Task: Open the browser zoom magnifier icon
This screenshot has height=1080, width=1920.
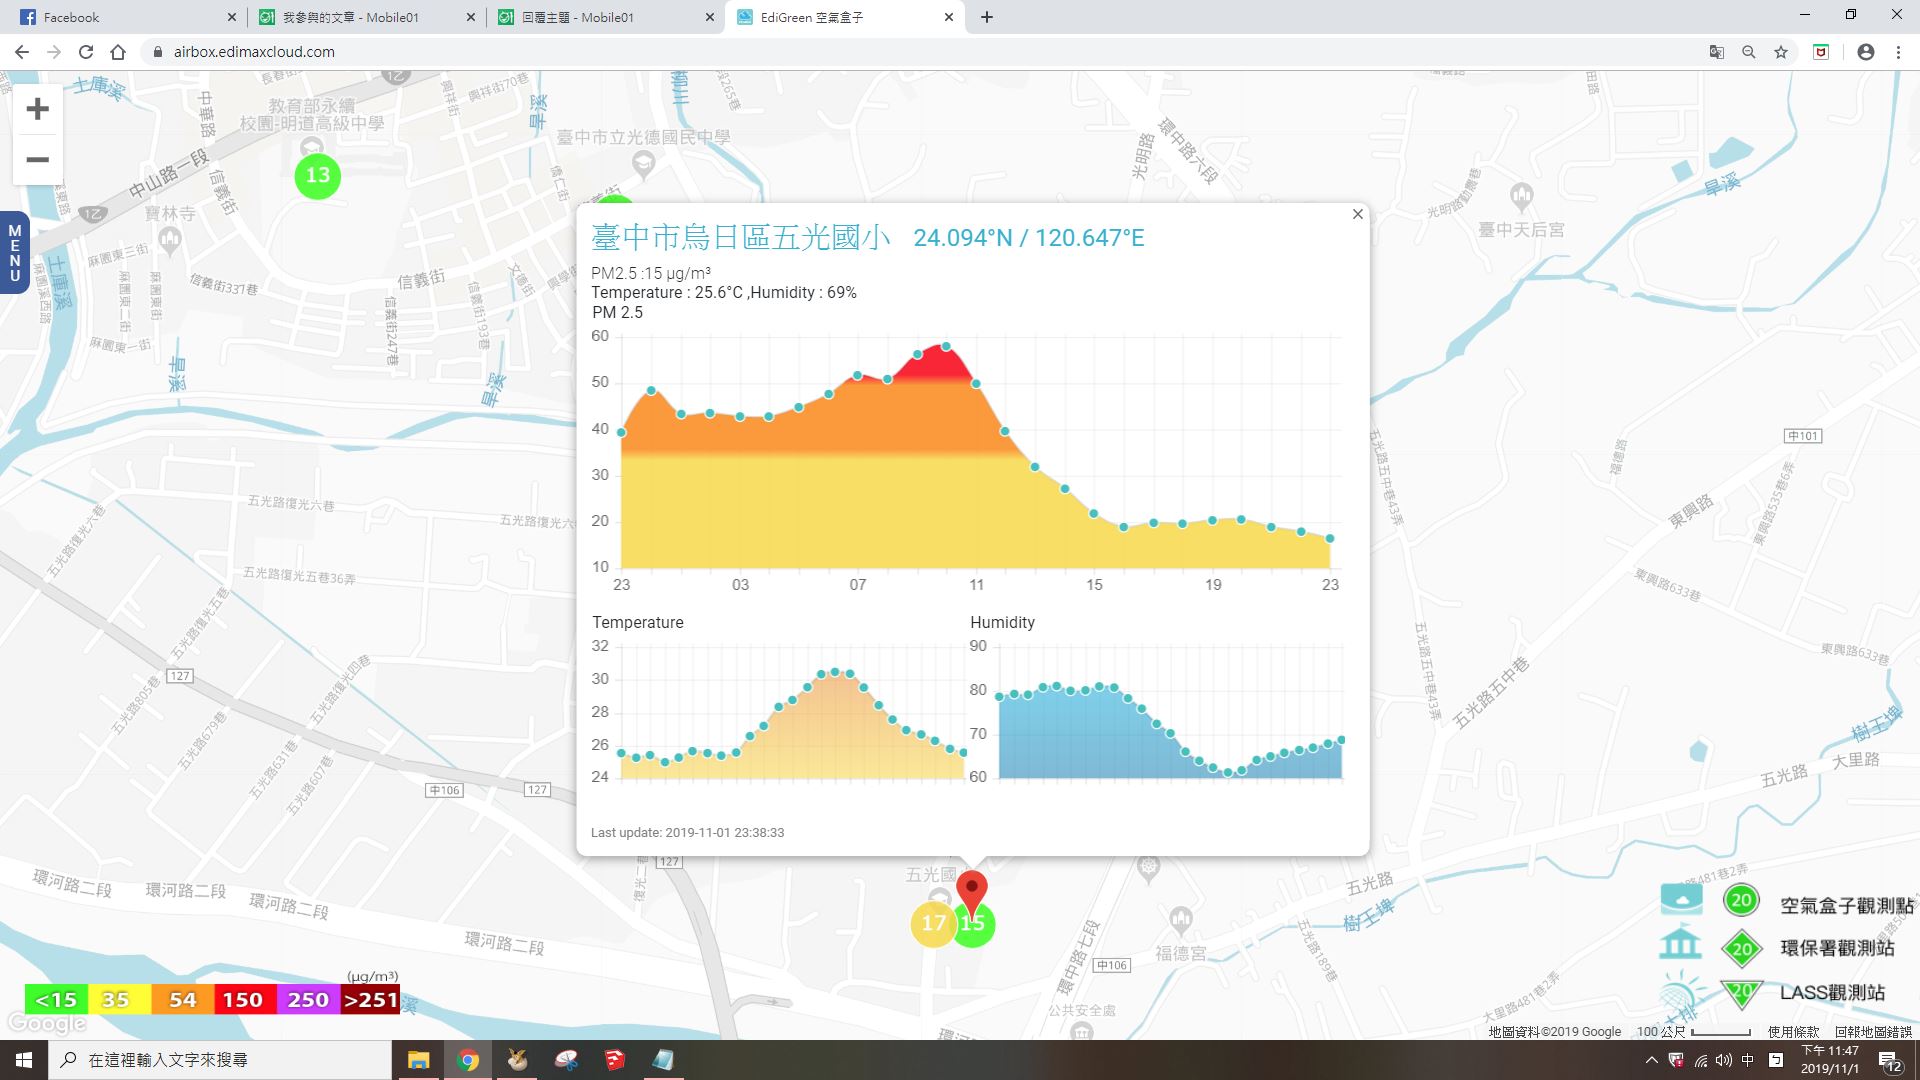Action: coord(1749,52)
